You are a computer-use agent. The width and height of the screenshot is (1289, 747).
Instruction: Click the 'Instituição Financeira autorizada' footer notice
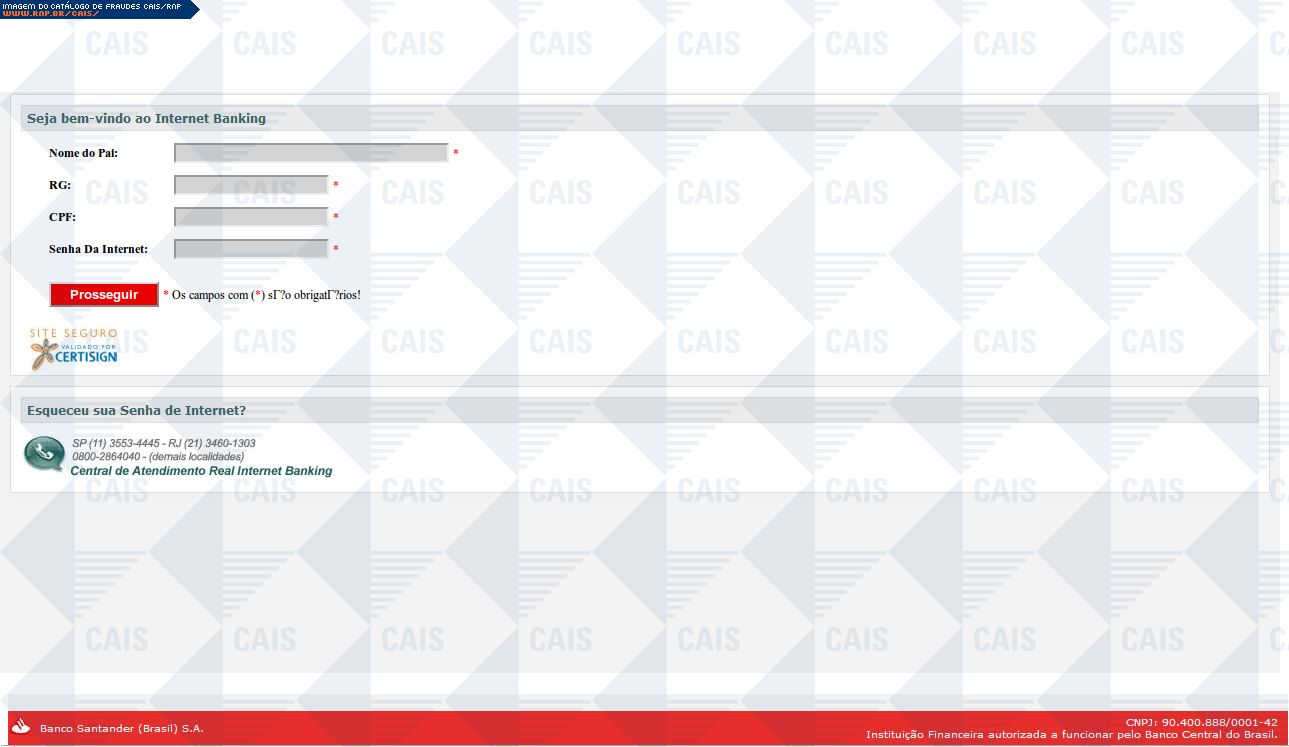pyautogui.click(x=1071, y=735)
